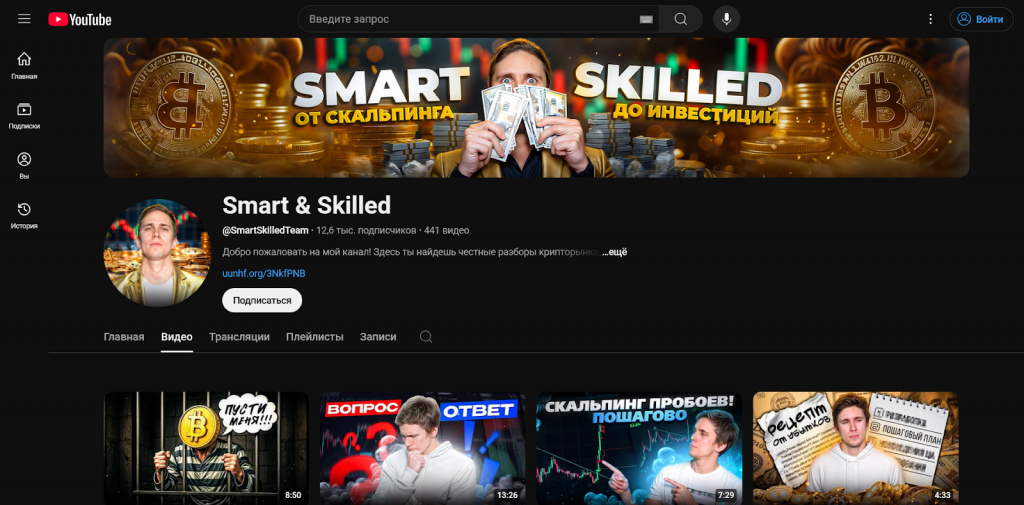The height and width of the screenshot is (505, 1024).
Task: Open Подписки in sidebar
Action: (x=24, y=116)
